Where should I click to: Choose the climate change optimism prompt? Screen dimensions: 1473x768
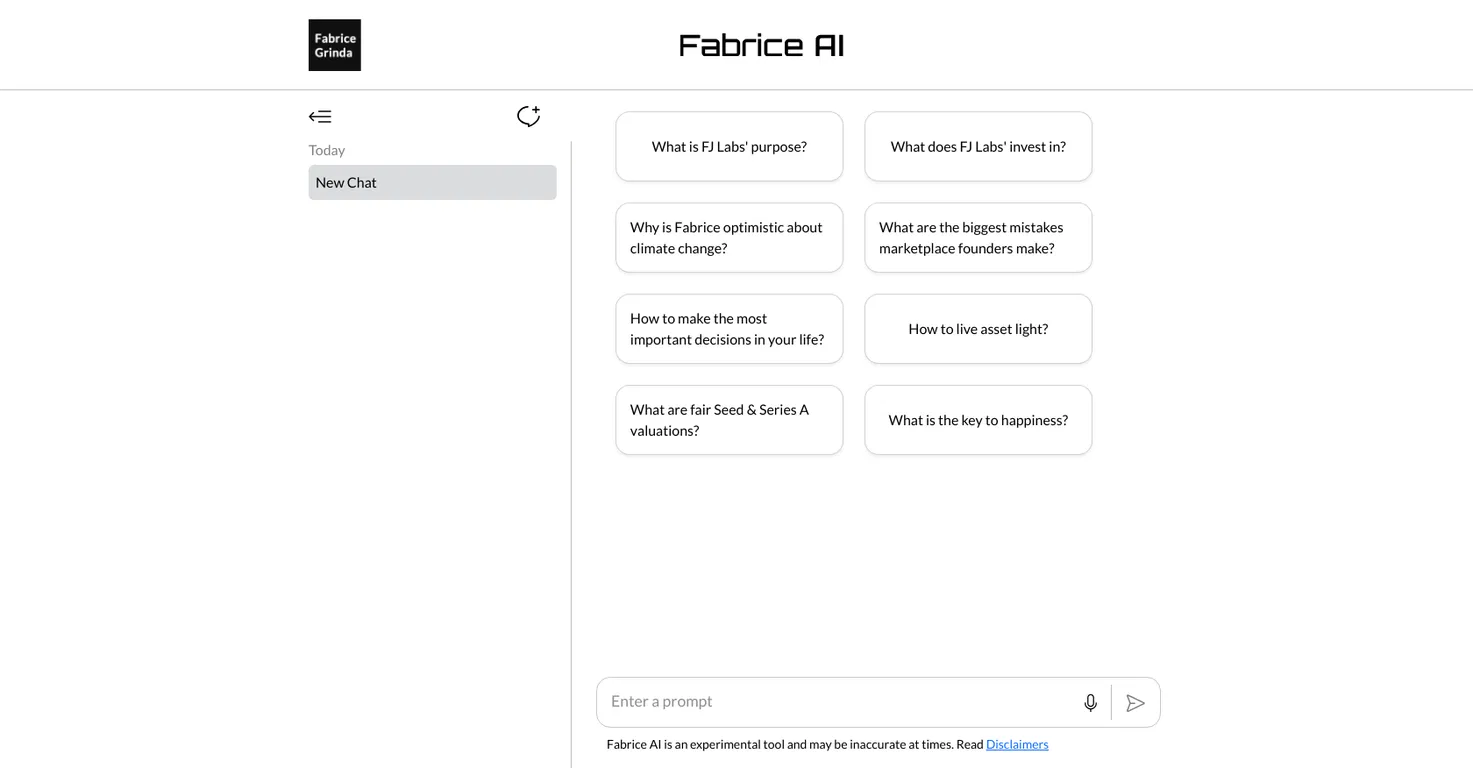coord(729,238)
